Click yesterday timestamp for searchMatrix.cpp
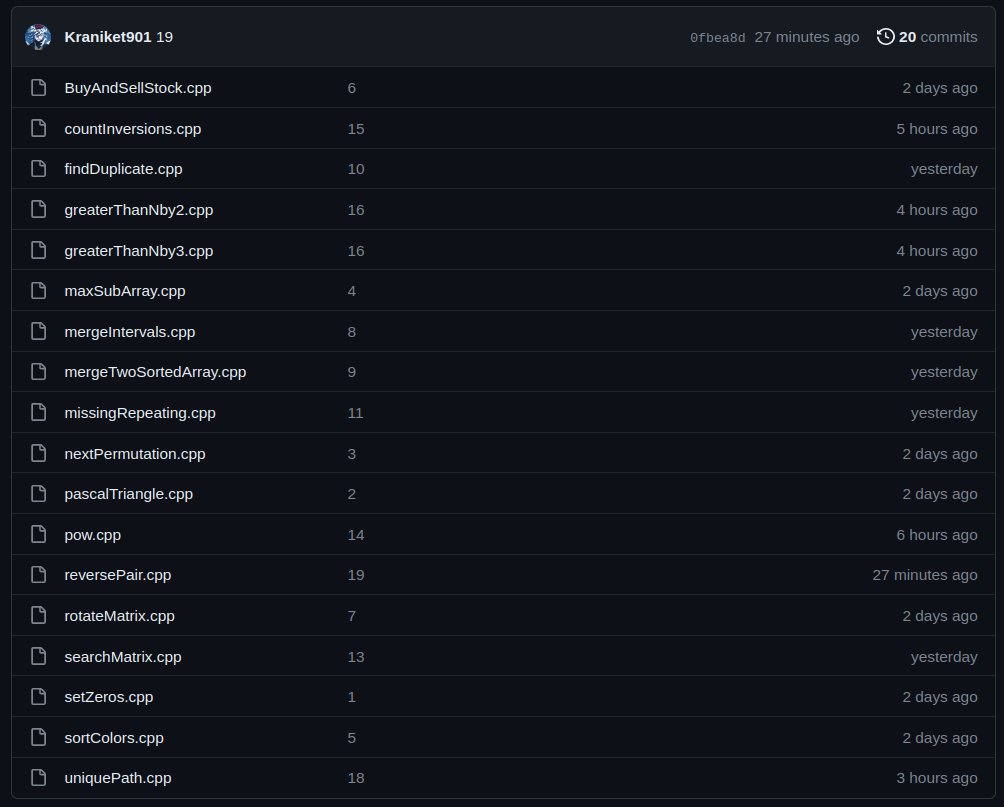Screen dimensions: 1004x807 [944, 656]
